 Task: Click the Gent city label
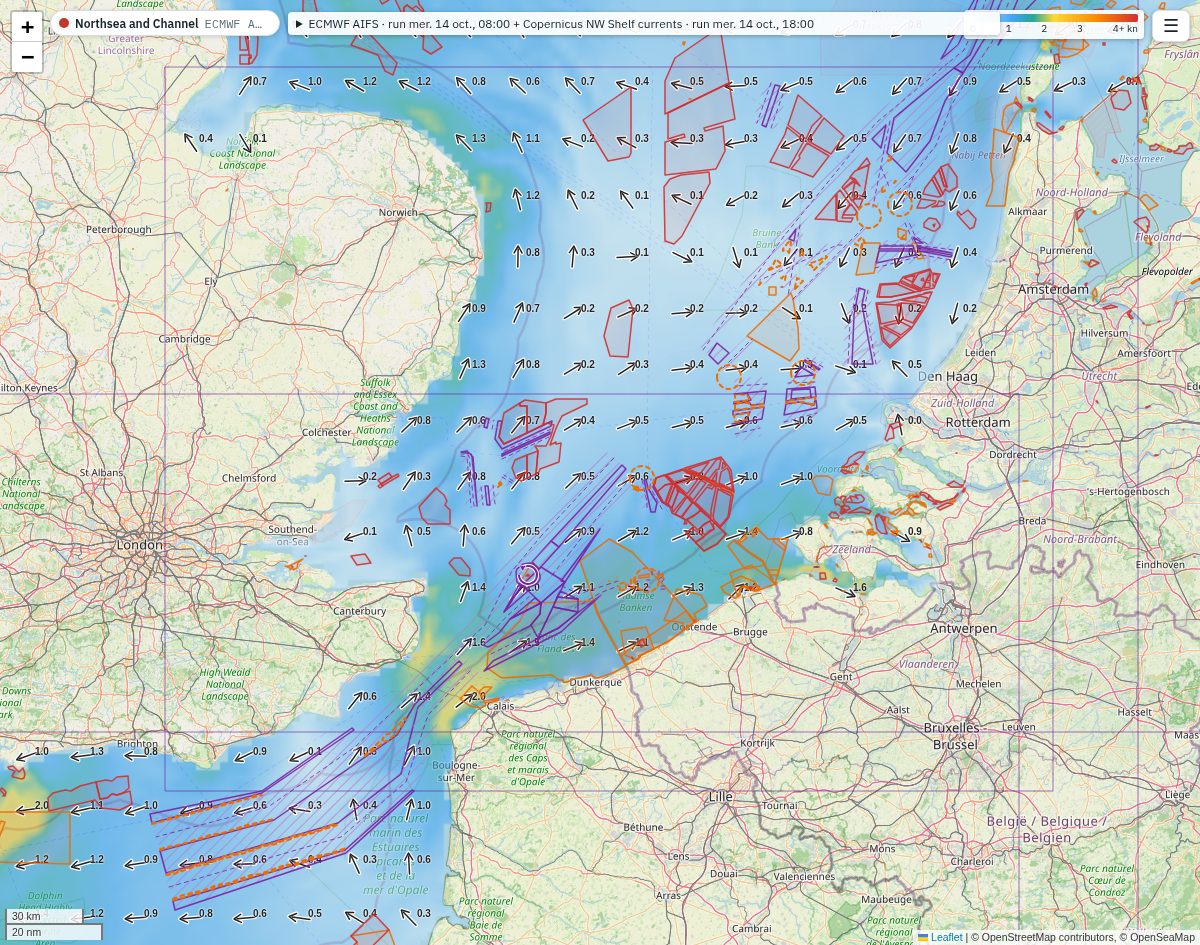(x=841, y=677)
